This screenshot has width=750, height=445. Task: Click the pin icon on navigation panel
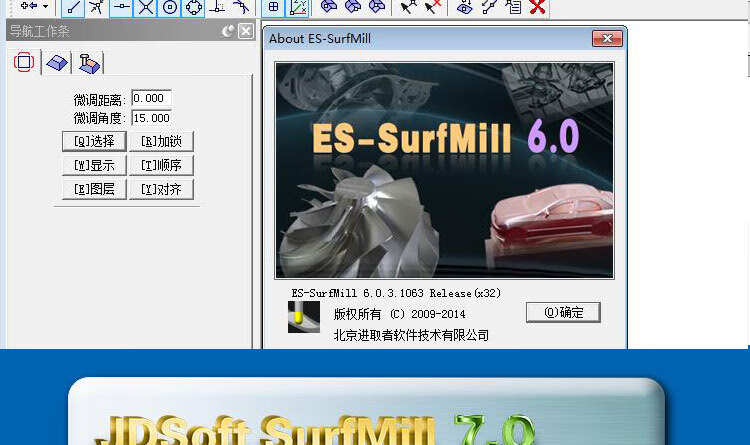(x=228, y=31)
